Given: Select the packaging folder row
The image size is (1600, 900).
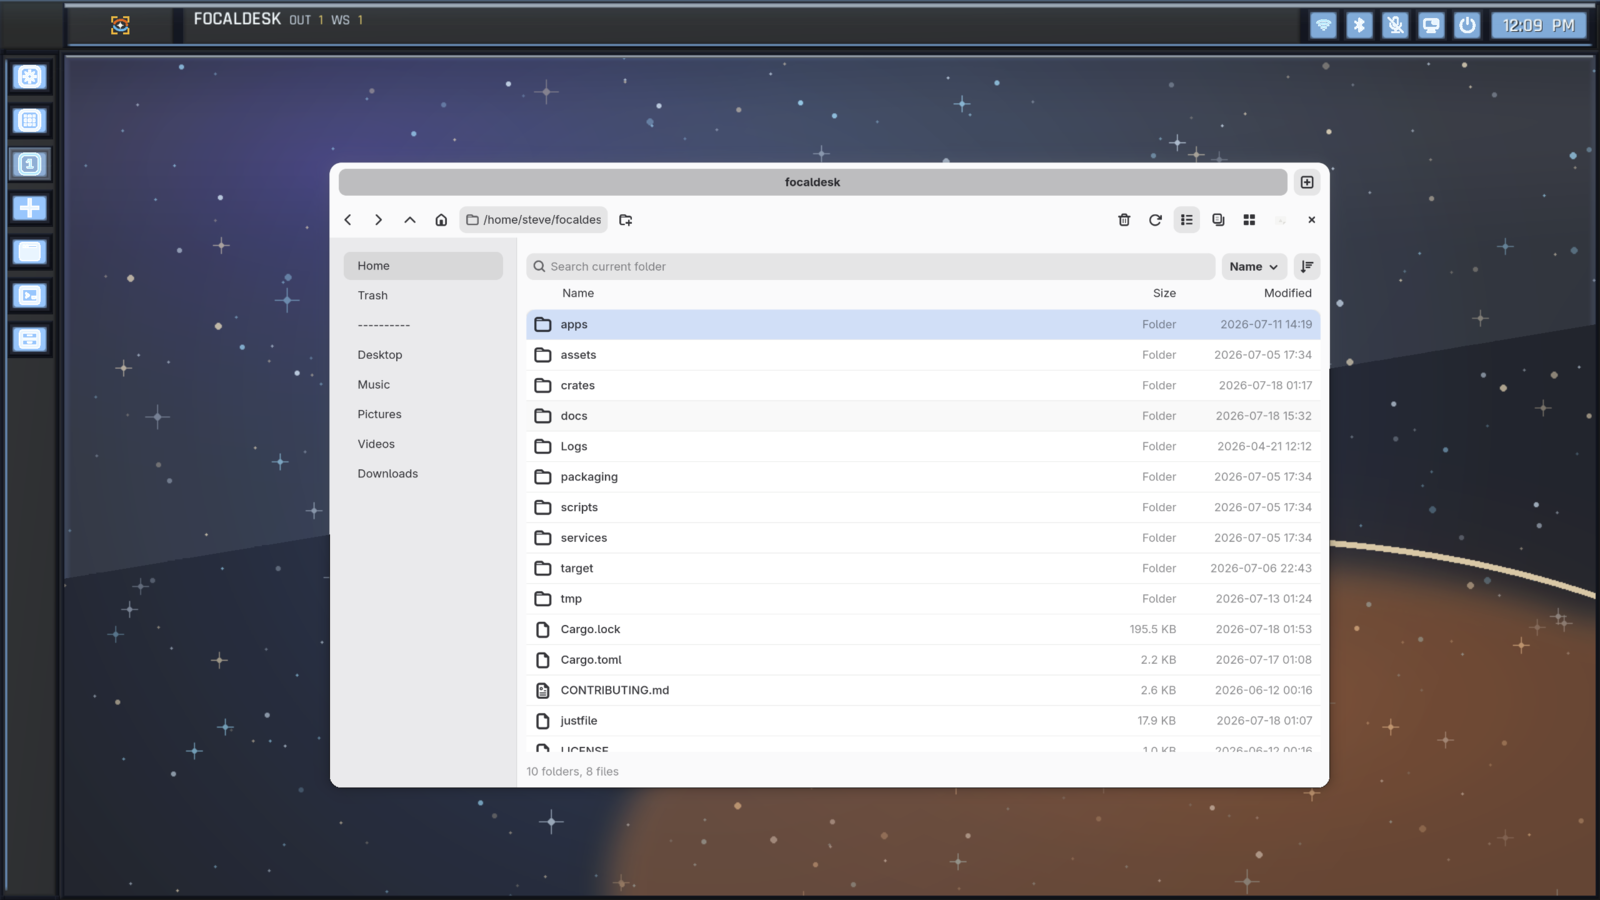Looking at the screenshot, I should pos(923,477).
